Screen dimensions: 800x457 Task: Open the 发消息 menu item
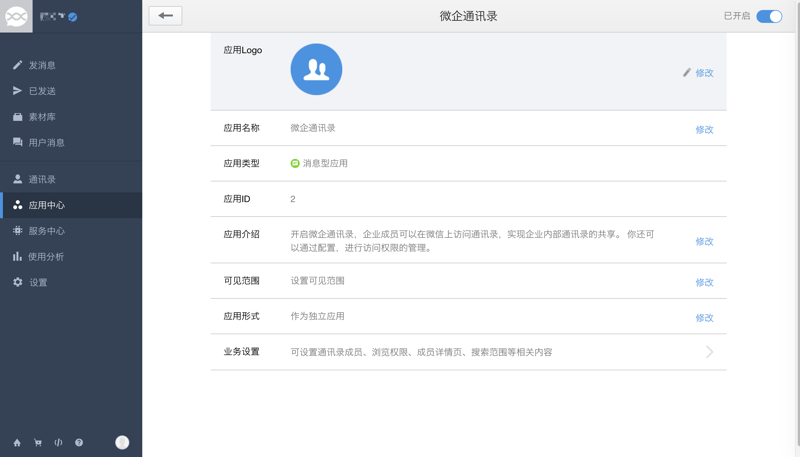click(71, 65)
